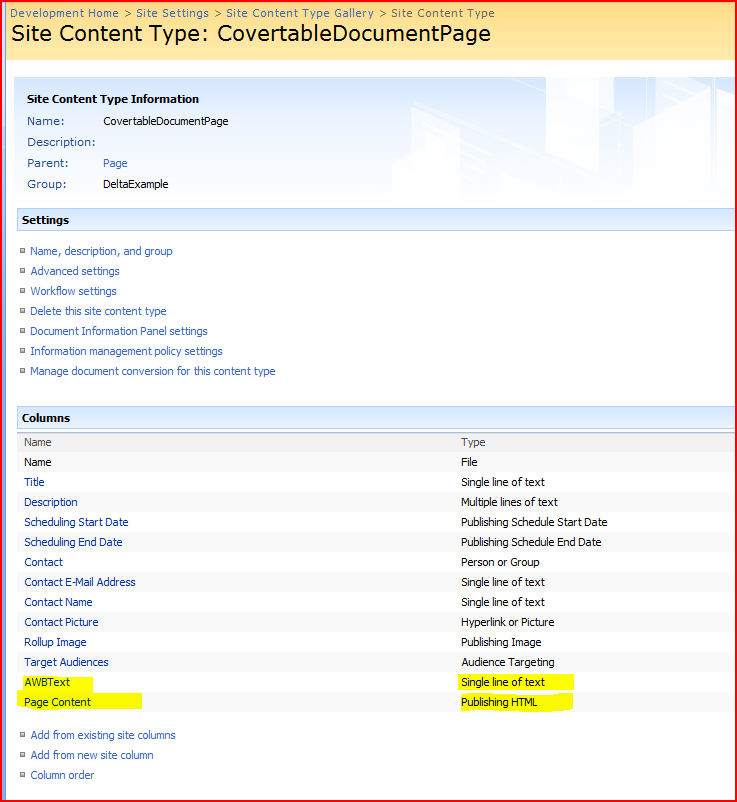Open Name, description, and group settings

[101, 251]
